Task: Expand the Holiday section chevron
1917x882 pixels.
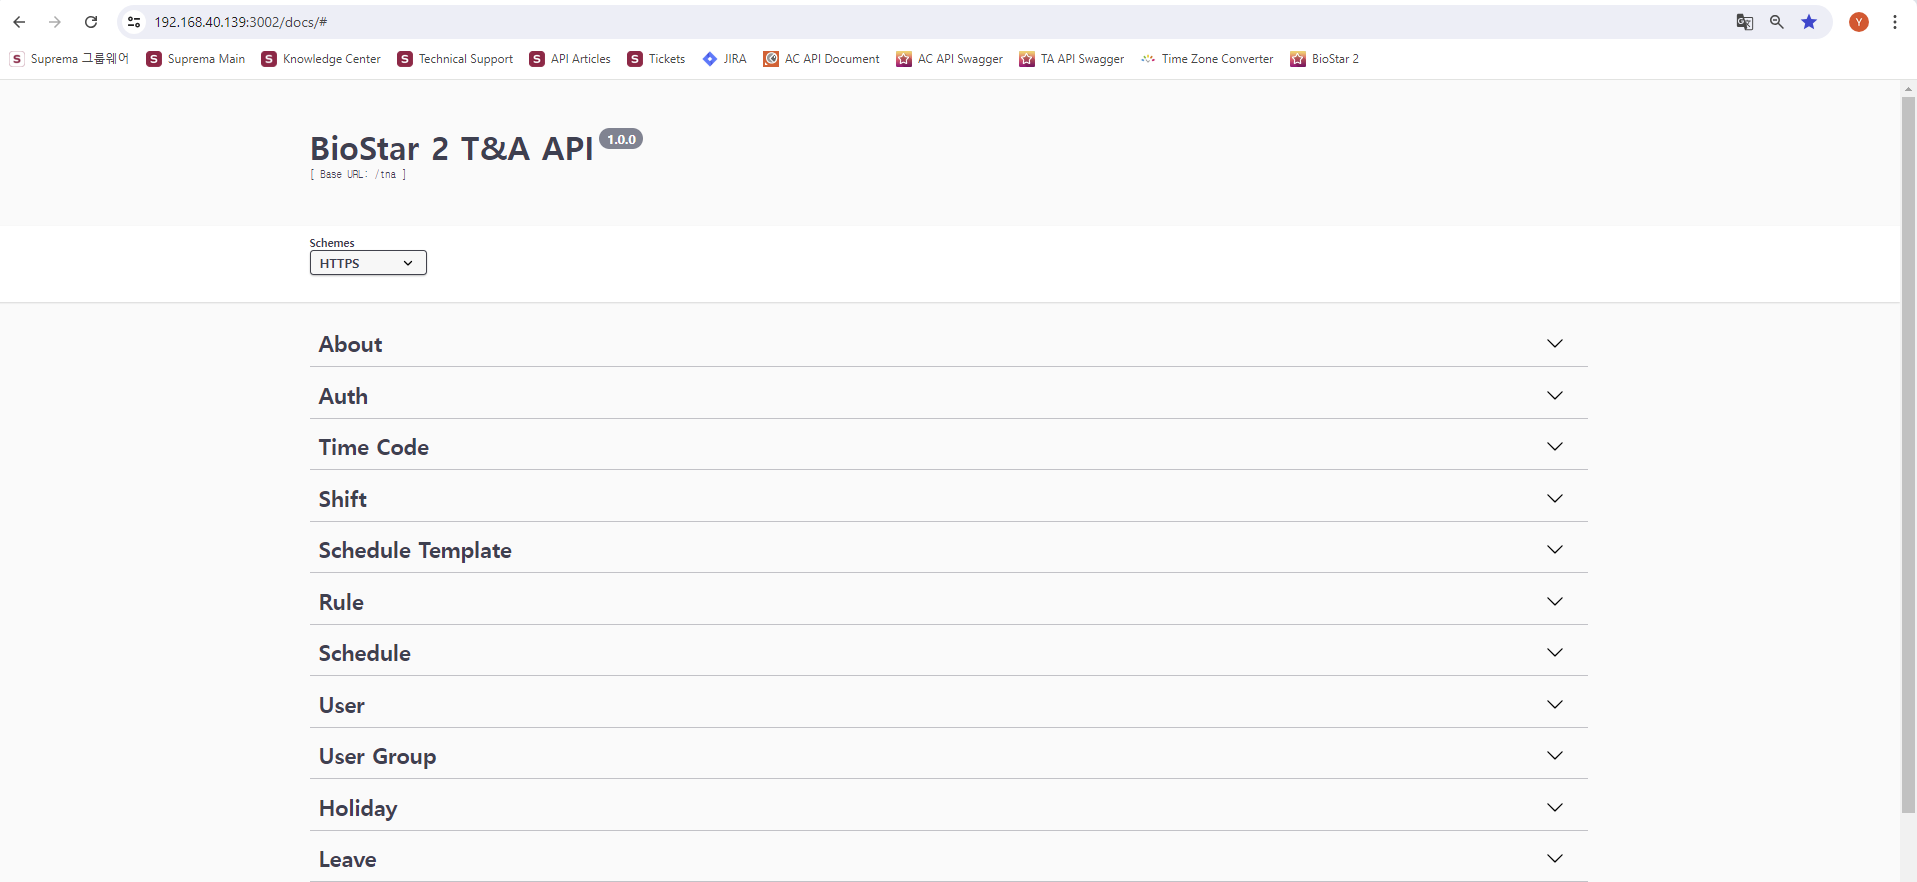Action: coord(1555,807)
